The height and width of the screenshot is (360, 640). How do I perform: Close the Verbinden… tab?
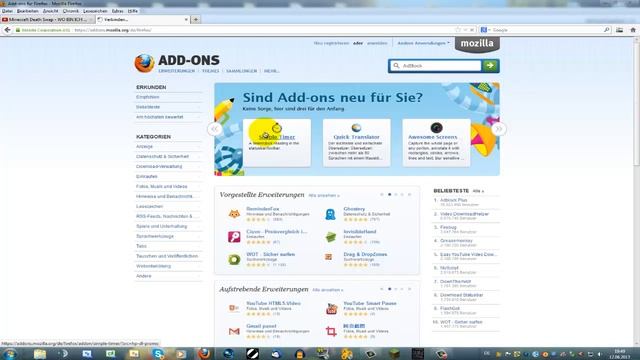(x=186, y=19)
